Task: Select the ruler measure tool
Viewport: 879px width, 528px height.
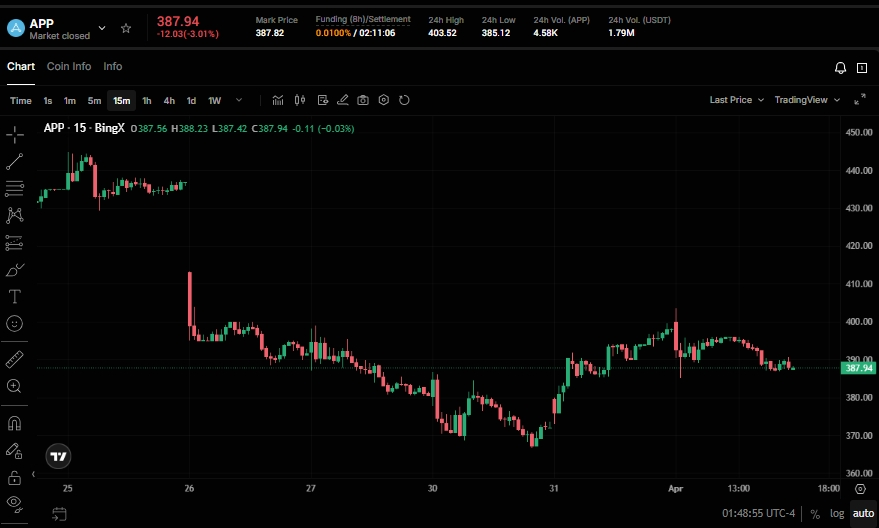Action: (x=15, y=359)
